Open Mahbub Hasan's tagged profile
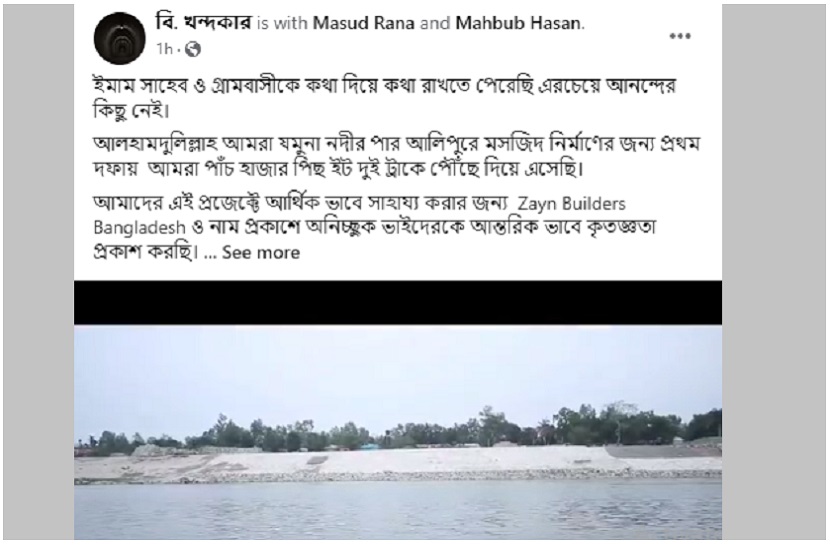 click(518, 23)
